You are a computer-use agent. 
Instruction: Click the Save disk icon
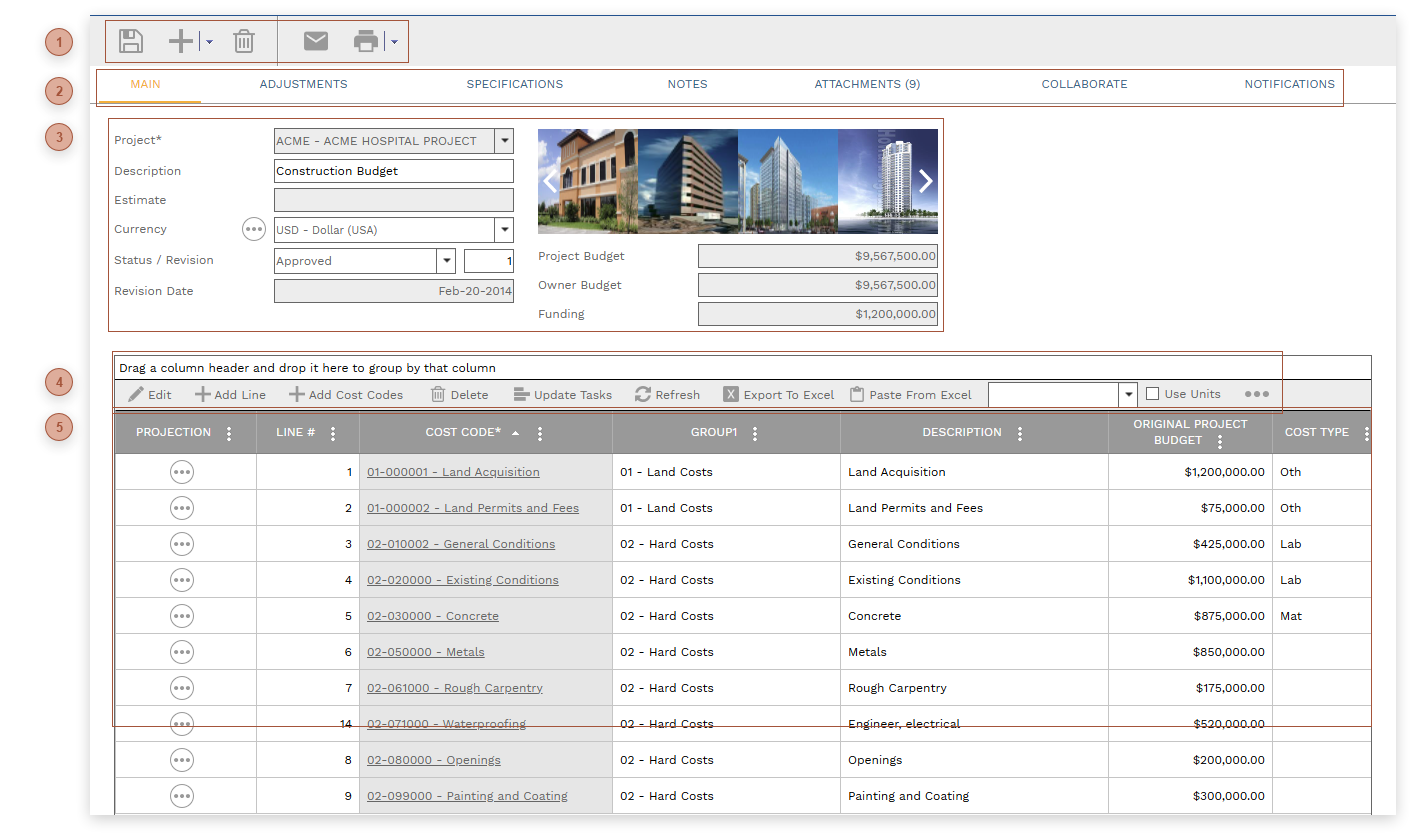coord(131,41)
